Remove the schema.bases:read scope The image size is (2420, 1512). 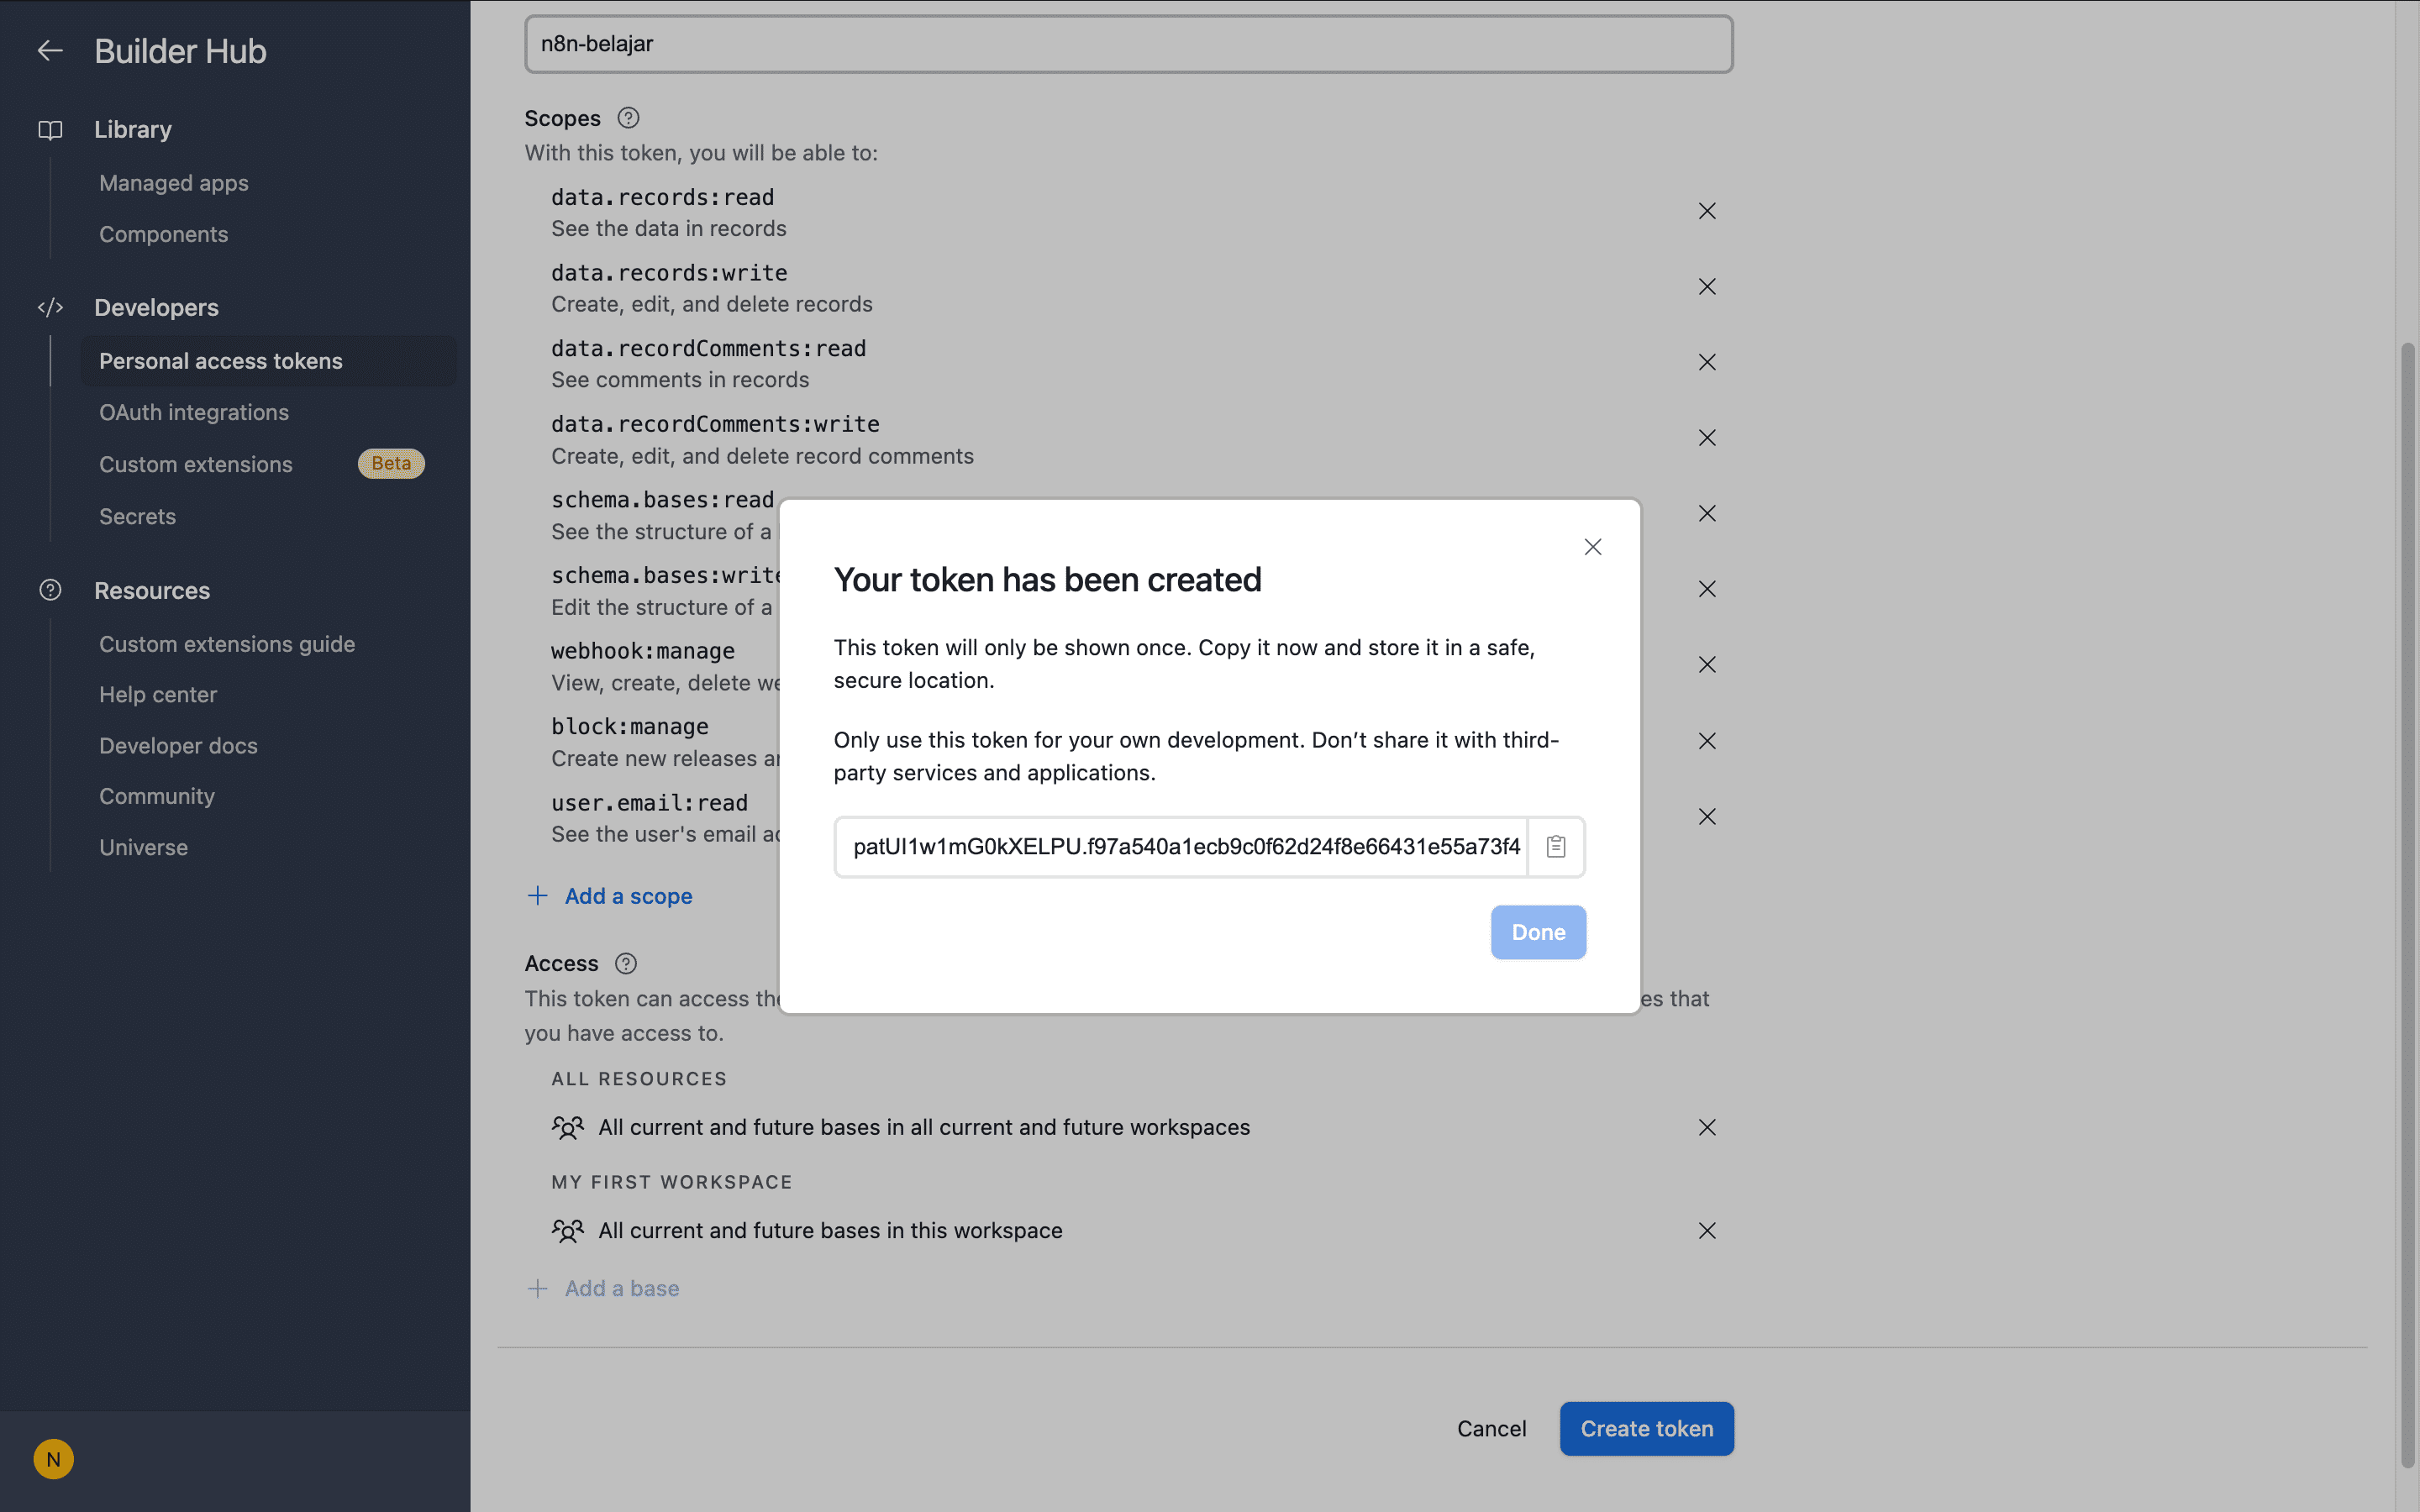[1707, 513]
